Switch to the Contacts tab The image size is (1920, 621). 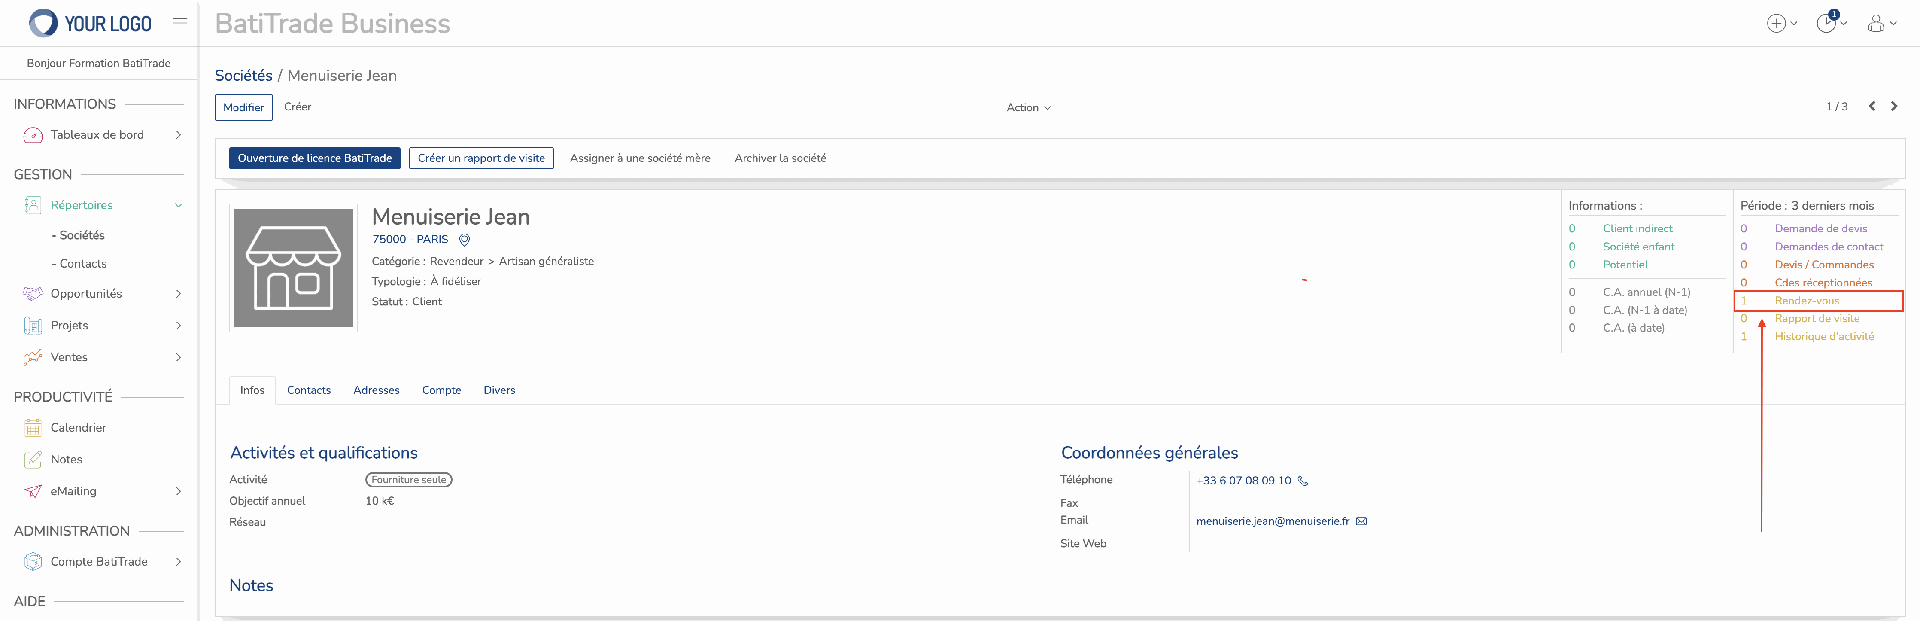309,390
